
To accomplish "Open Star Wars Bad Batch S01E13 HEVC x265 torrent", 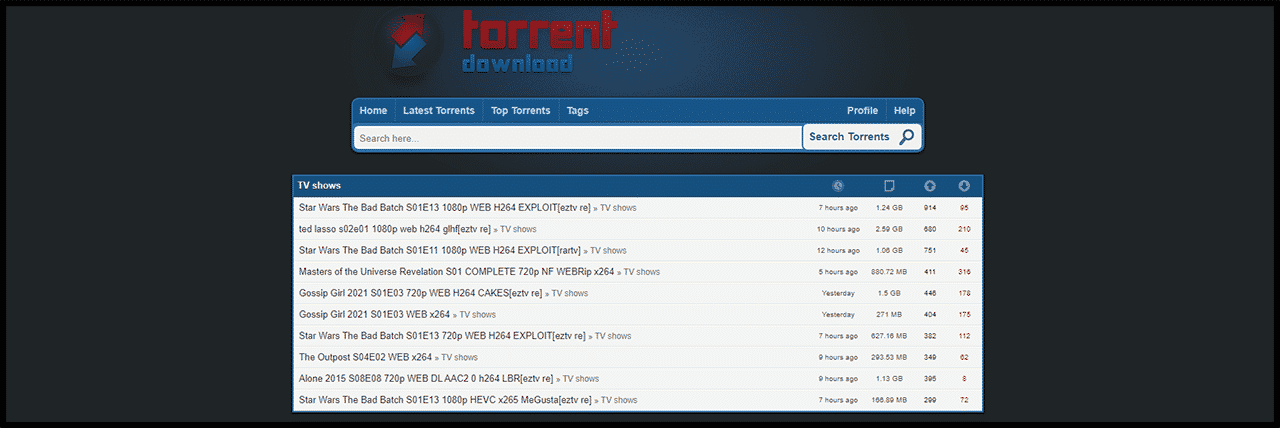I will coord(445,400).
